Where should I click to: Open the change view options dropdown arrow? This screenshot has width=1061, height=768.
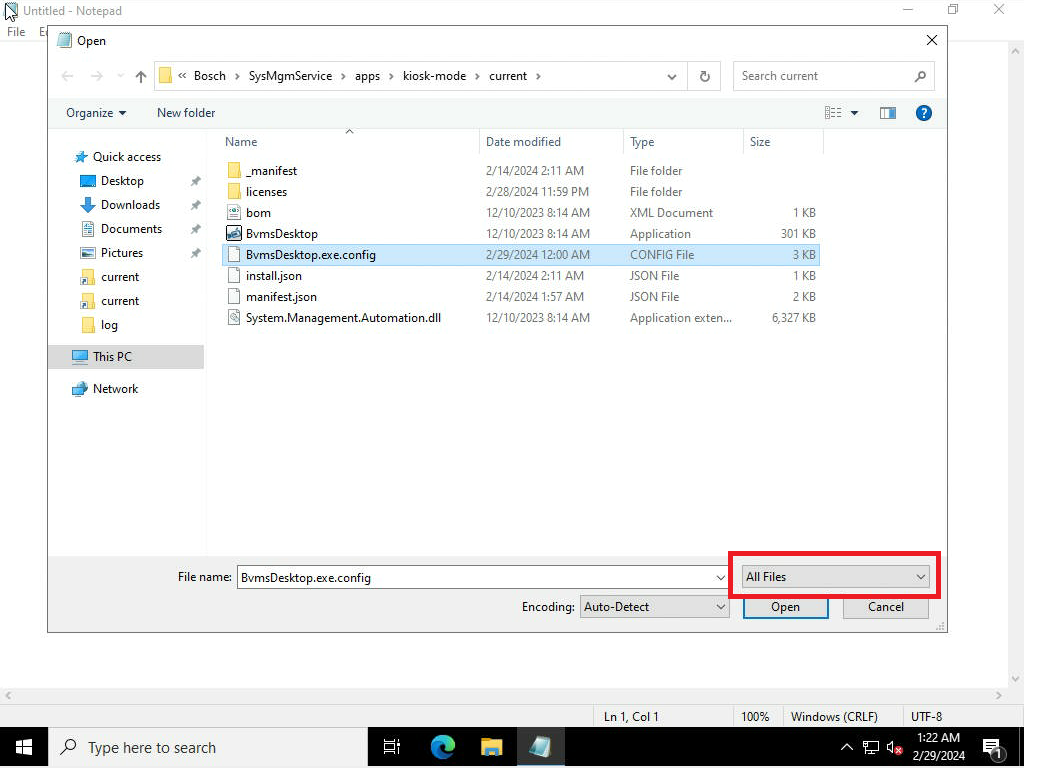tap(854, 113)
